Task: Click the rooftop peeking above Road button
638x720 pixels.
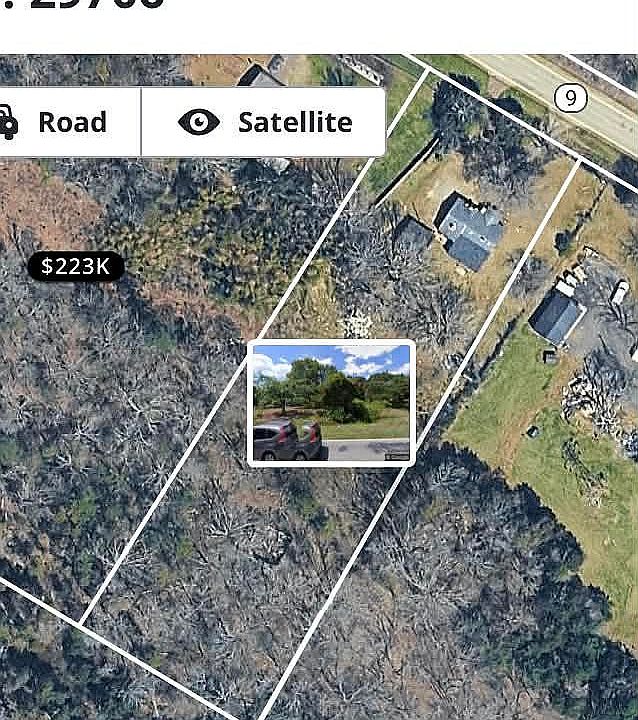Action: [262, 74]
